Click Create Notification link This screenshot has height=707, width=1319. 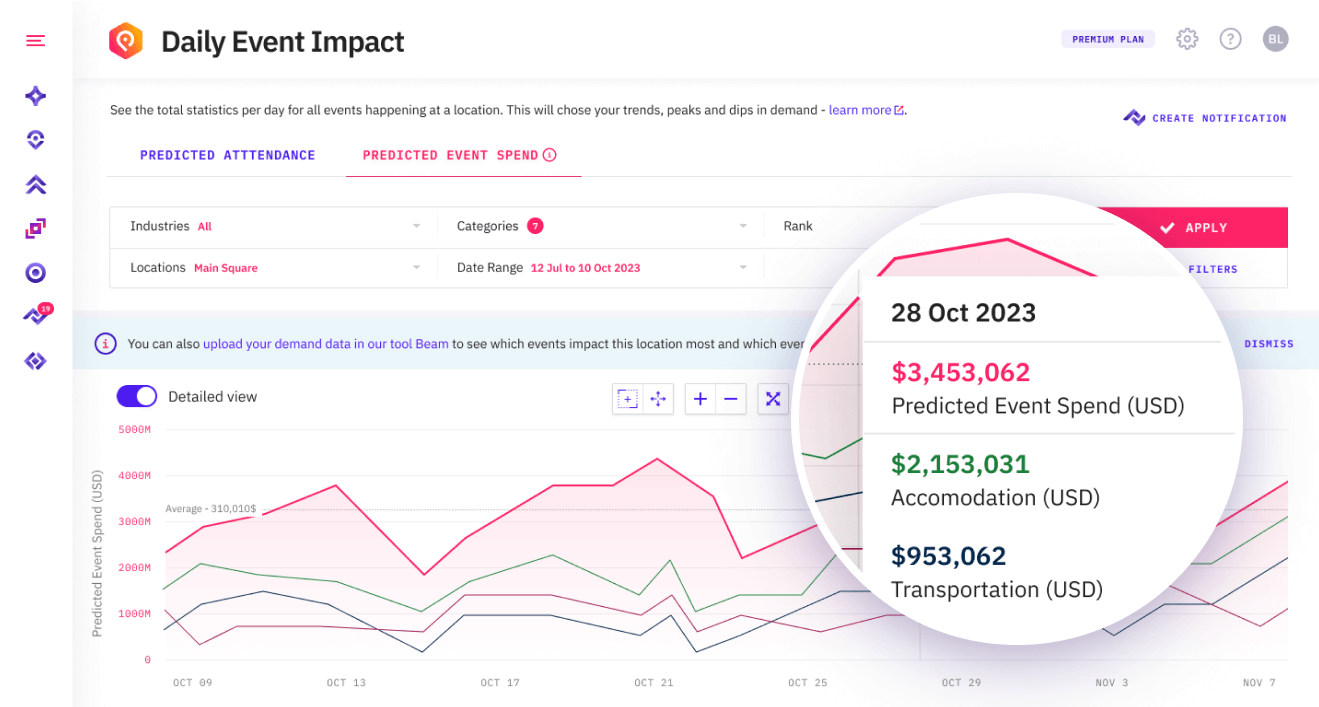coord(1205,118)
